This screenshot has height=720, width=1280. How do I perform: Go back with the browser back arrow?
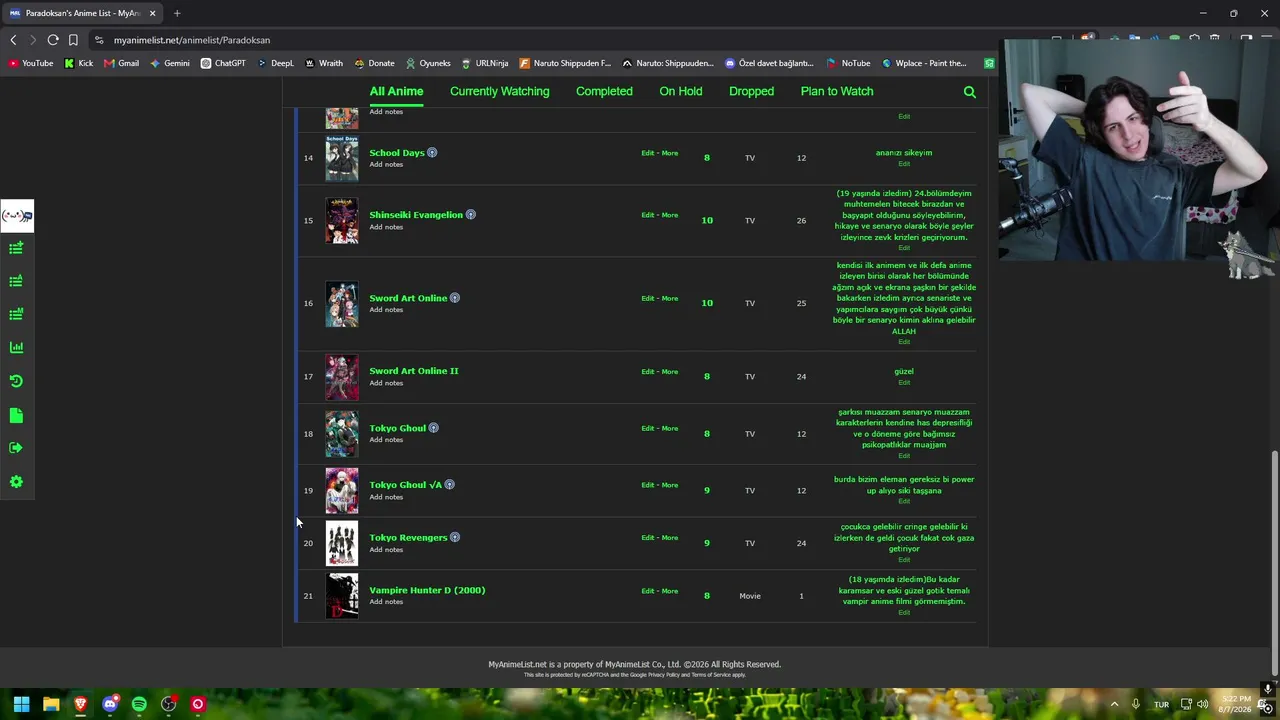(x=13, y=40)
